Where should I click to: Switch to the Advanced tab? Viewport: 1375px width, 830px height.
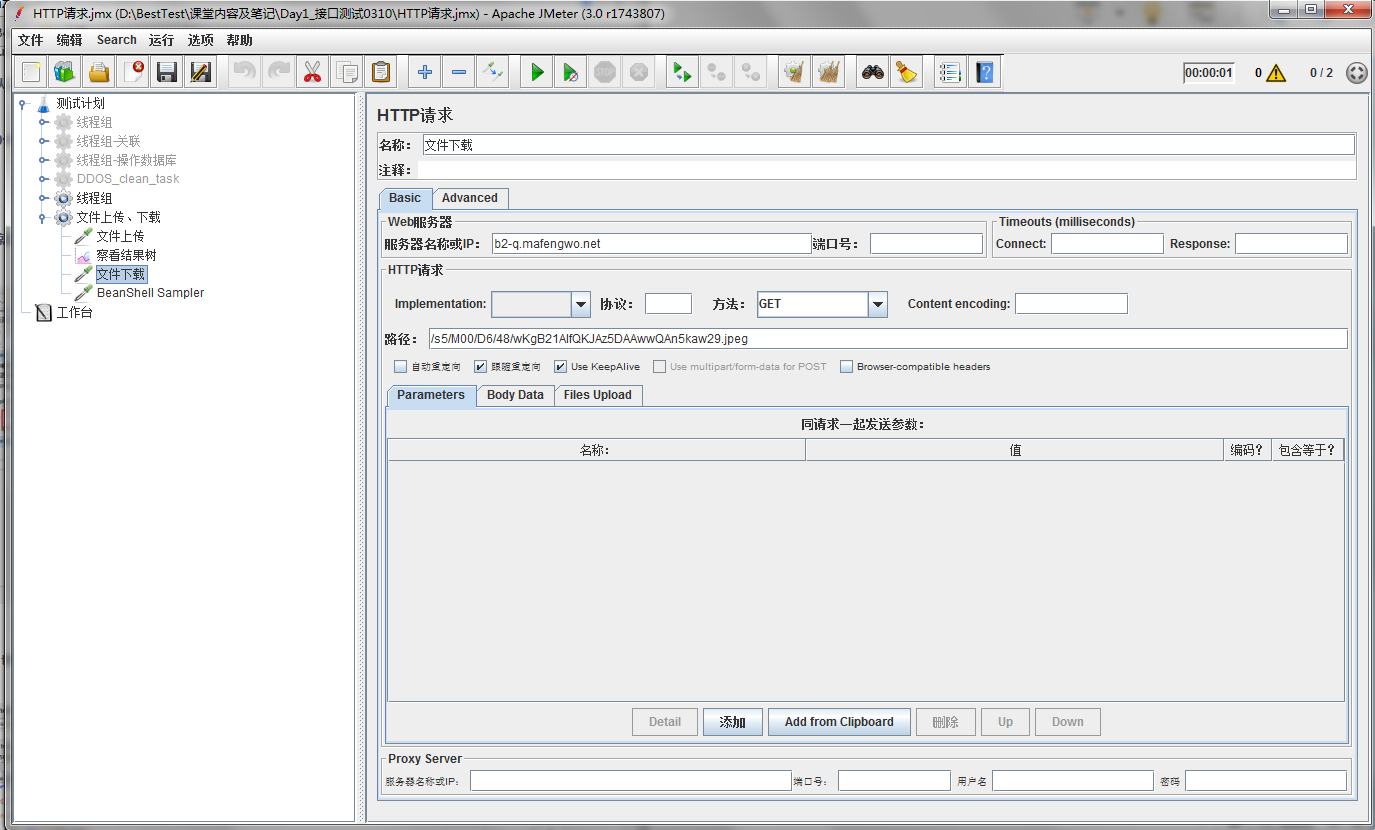[469, 198]
